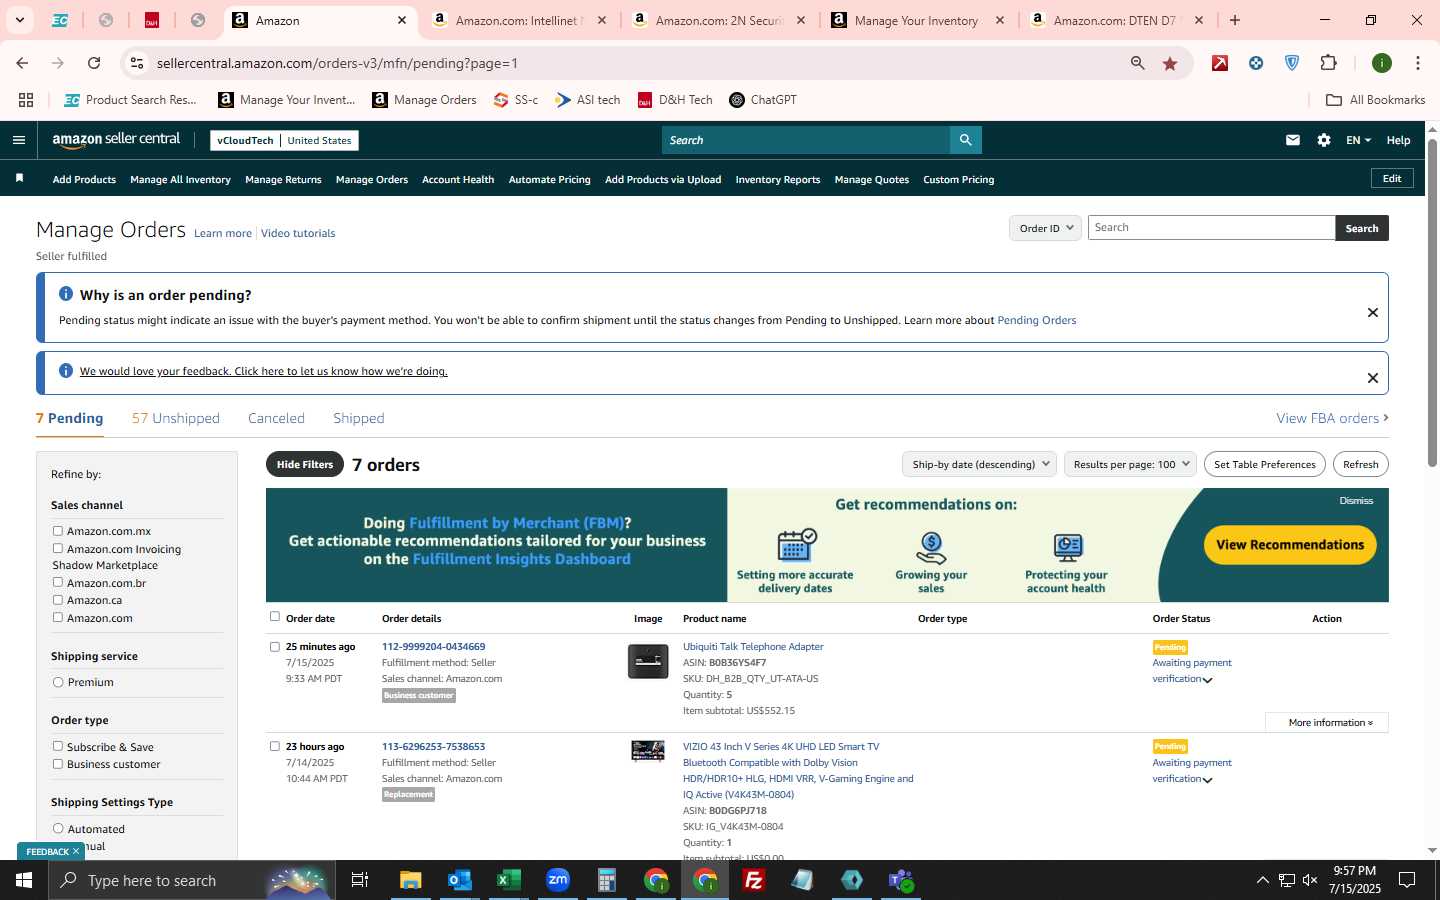
Task: Check the Amazon.com.br sales channel filter
Action: pyautogui.click(x=58, y=582)
